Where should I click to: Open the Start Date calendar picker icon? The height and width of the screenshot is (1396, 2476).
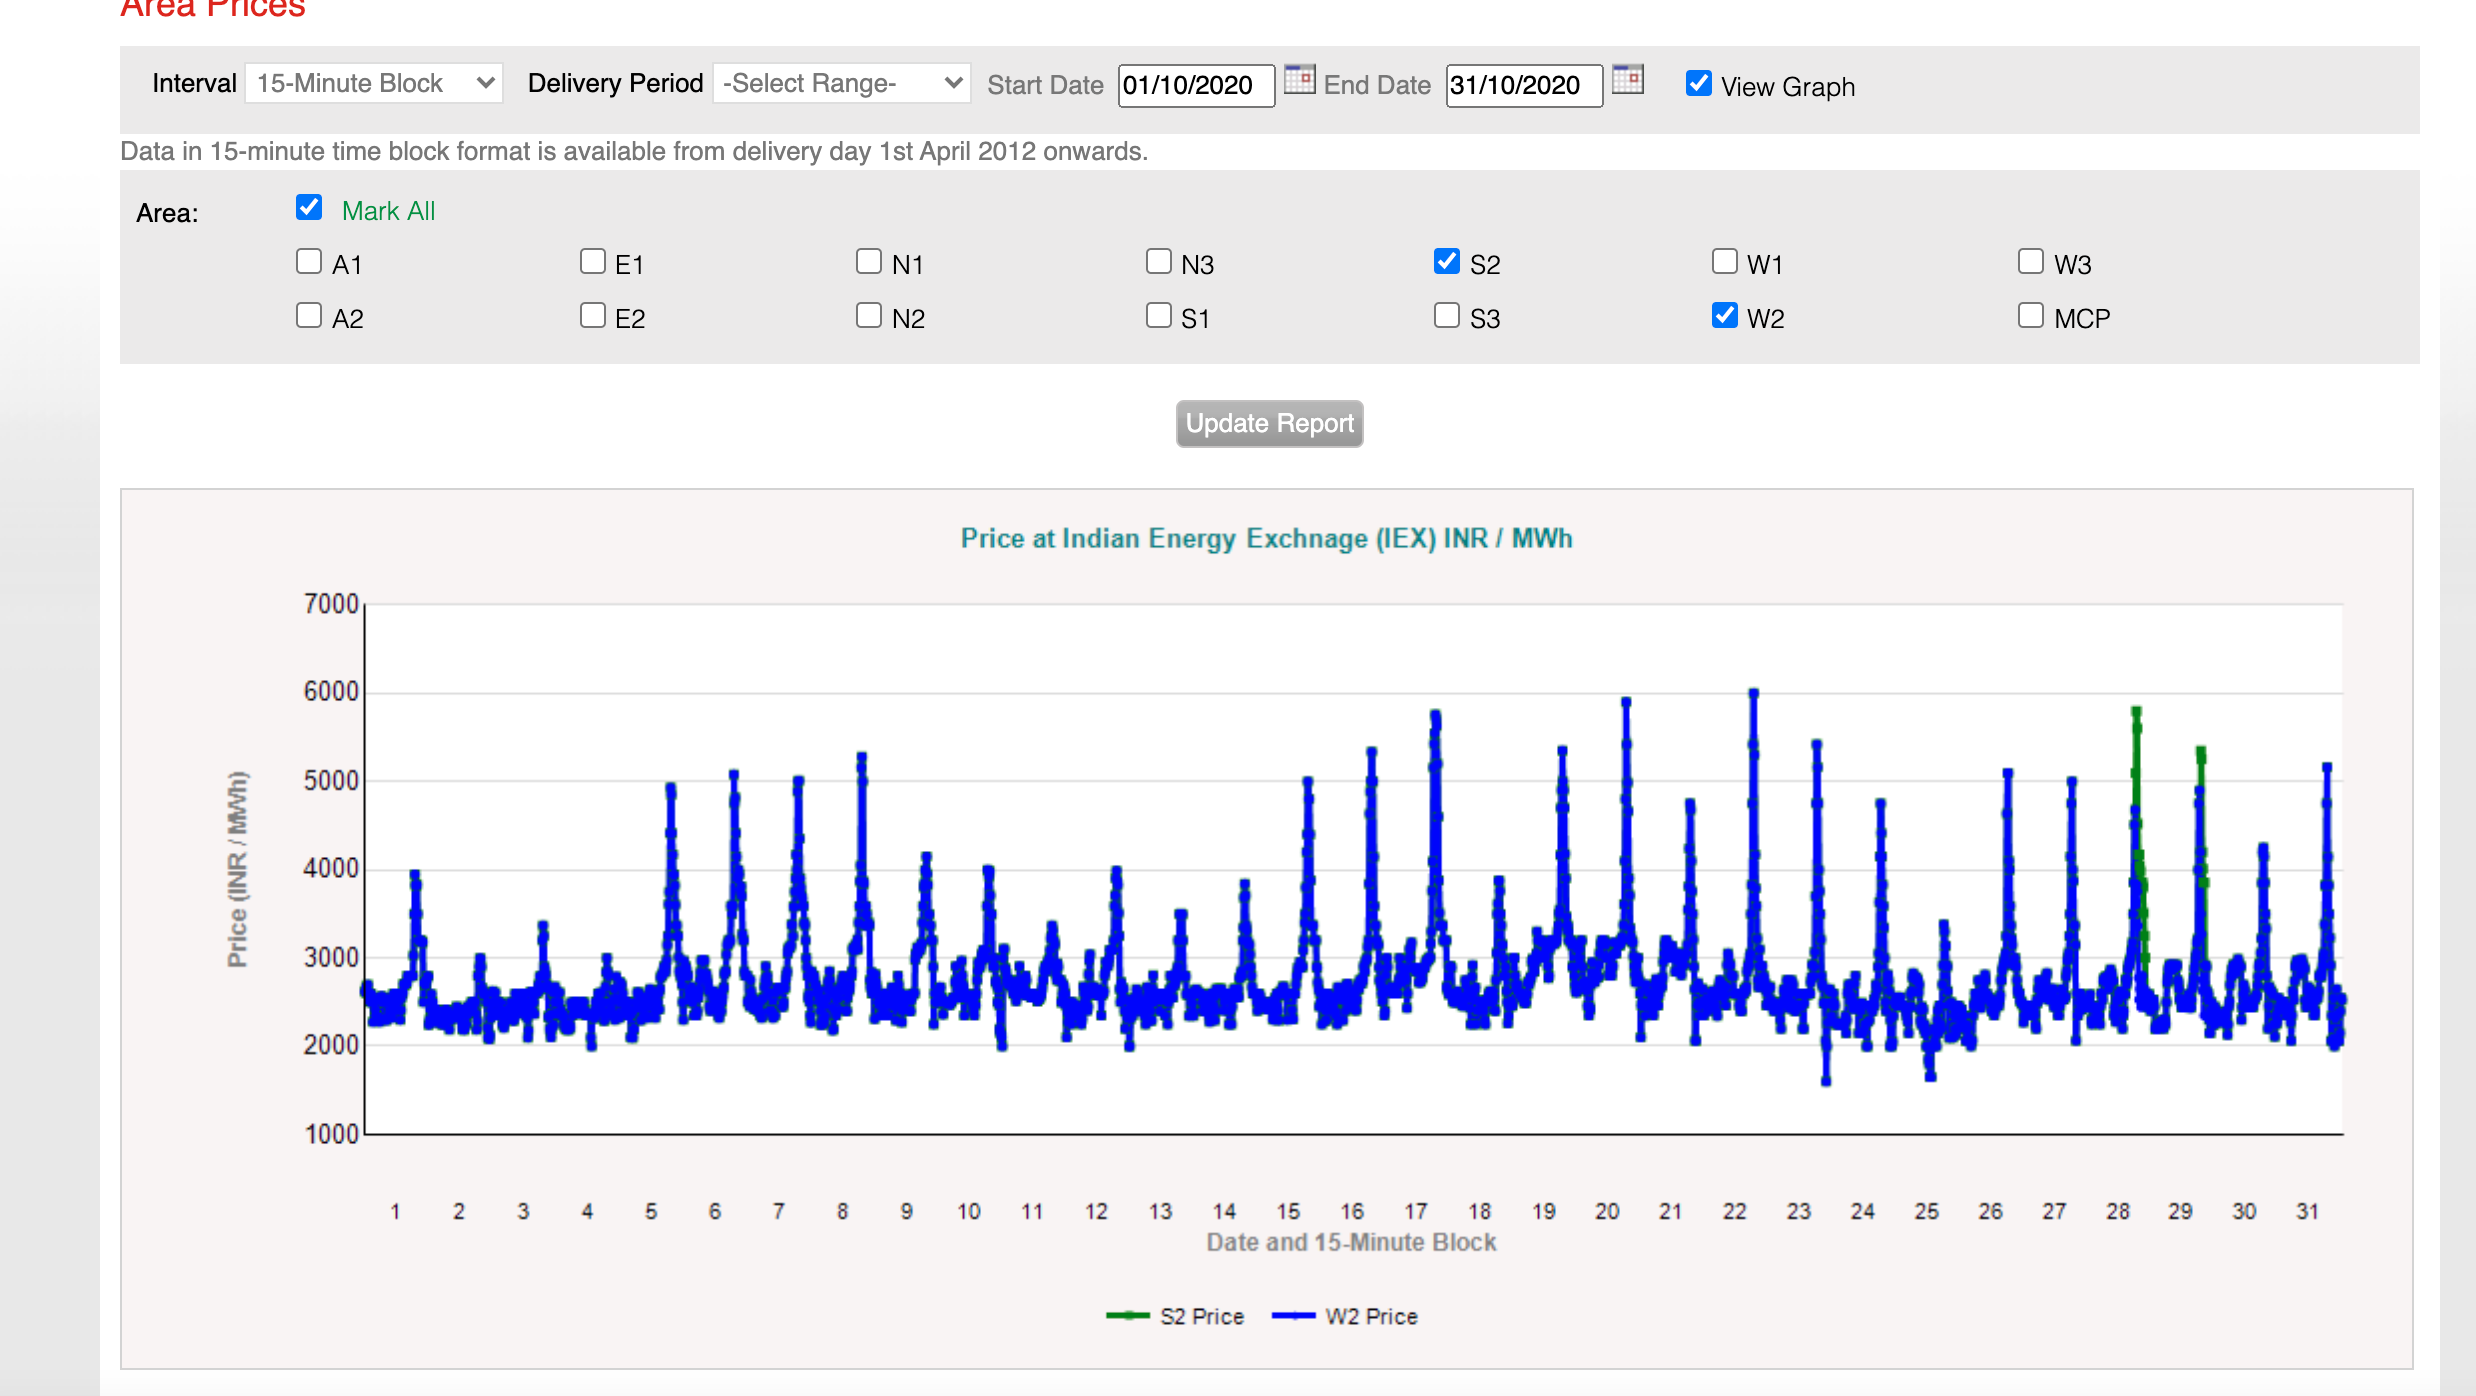[x=1299, y=79]
